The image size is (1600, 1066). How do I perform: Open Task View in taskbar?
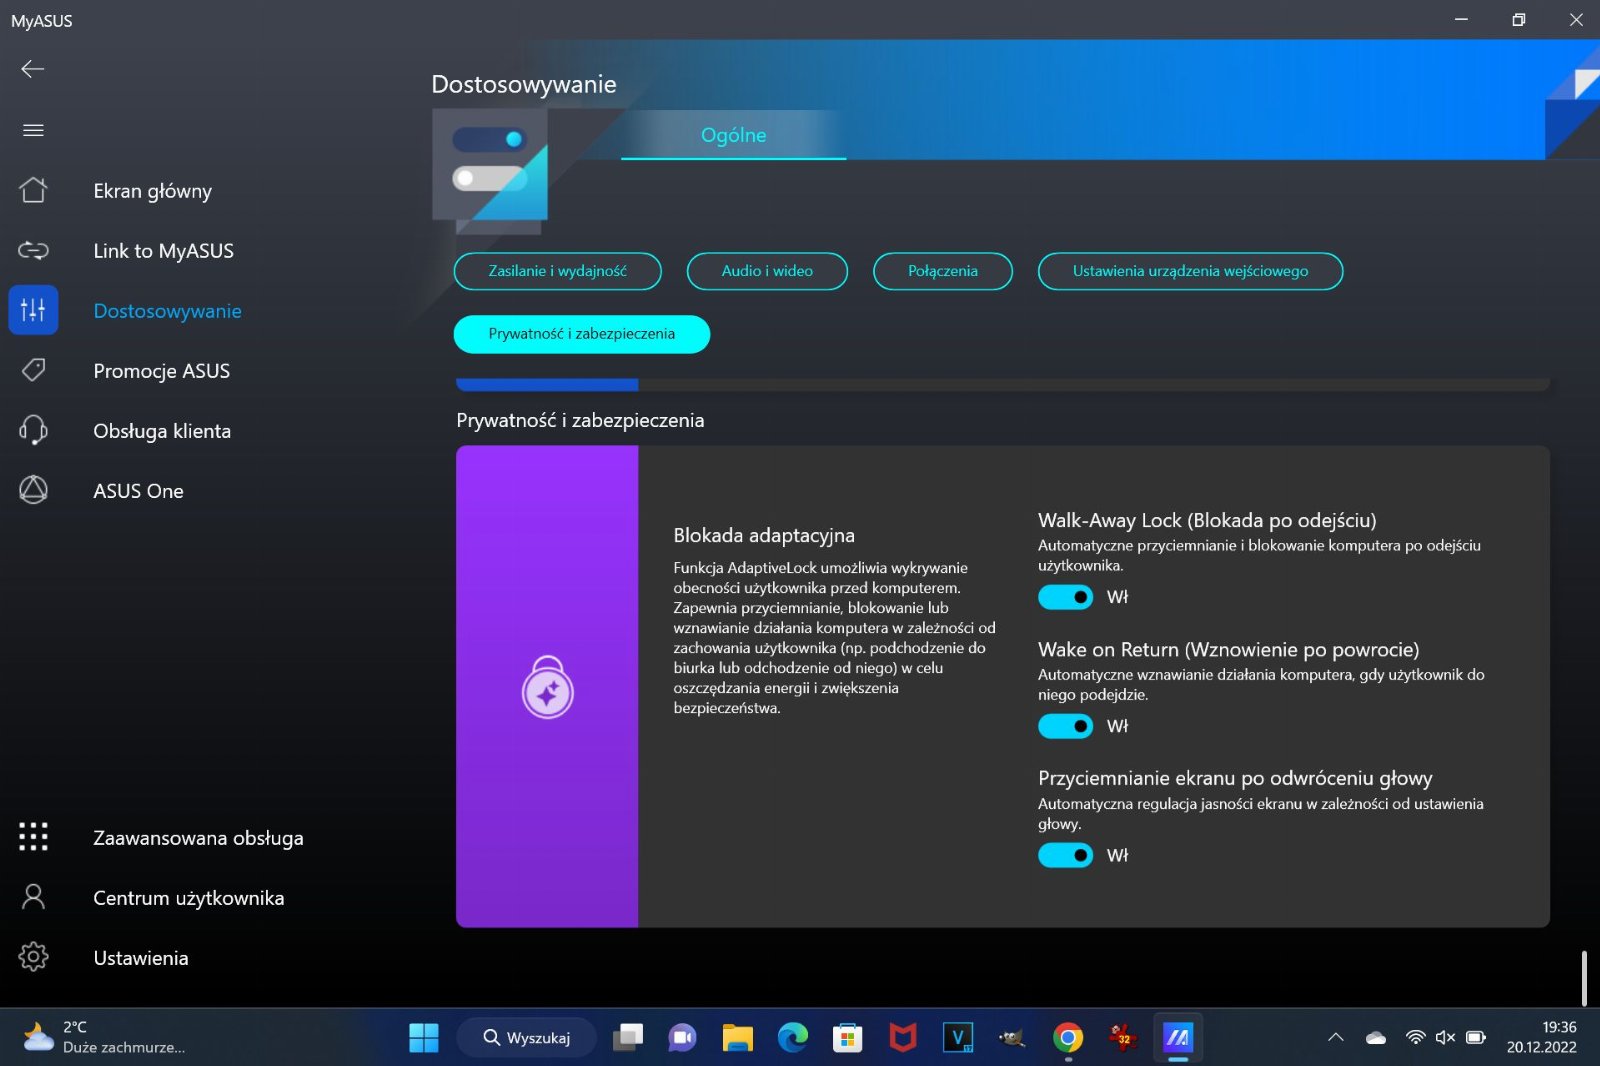tap(628, 1038)
